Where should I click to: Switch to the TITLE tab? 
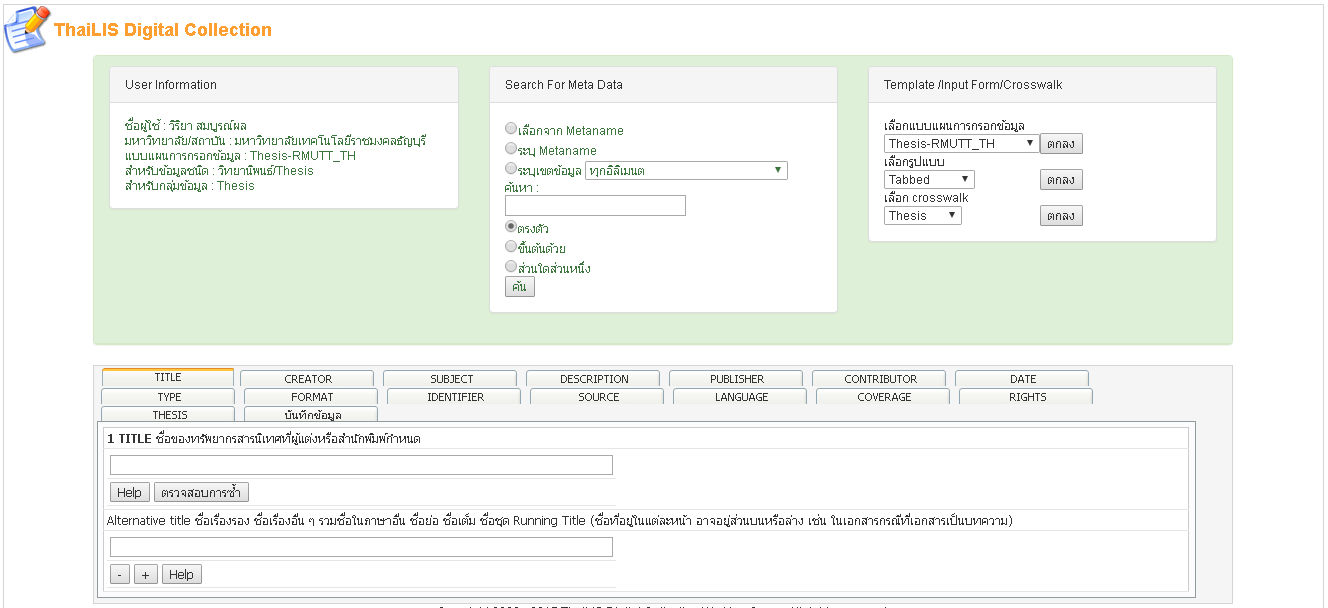[x=168, y=378]
